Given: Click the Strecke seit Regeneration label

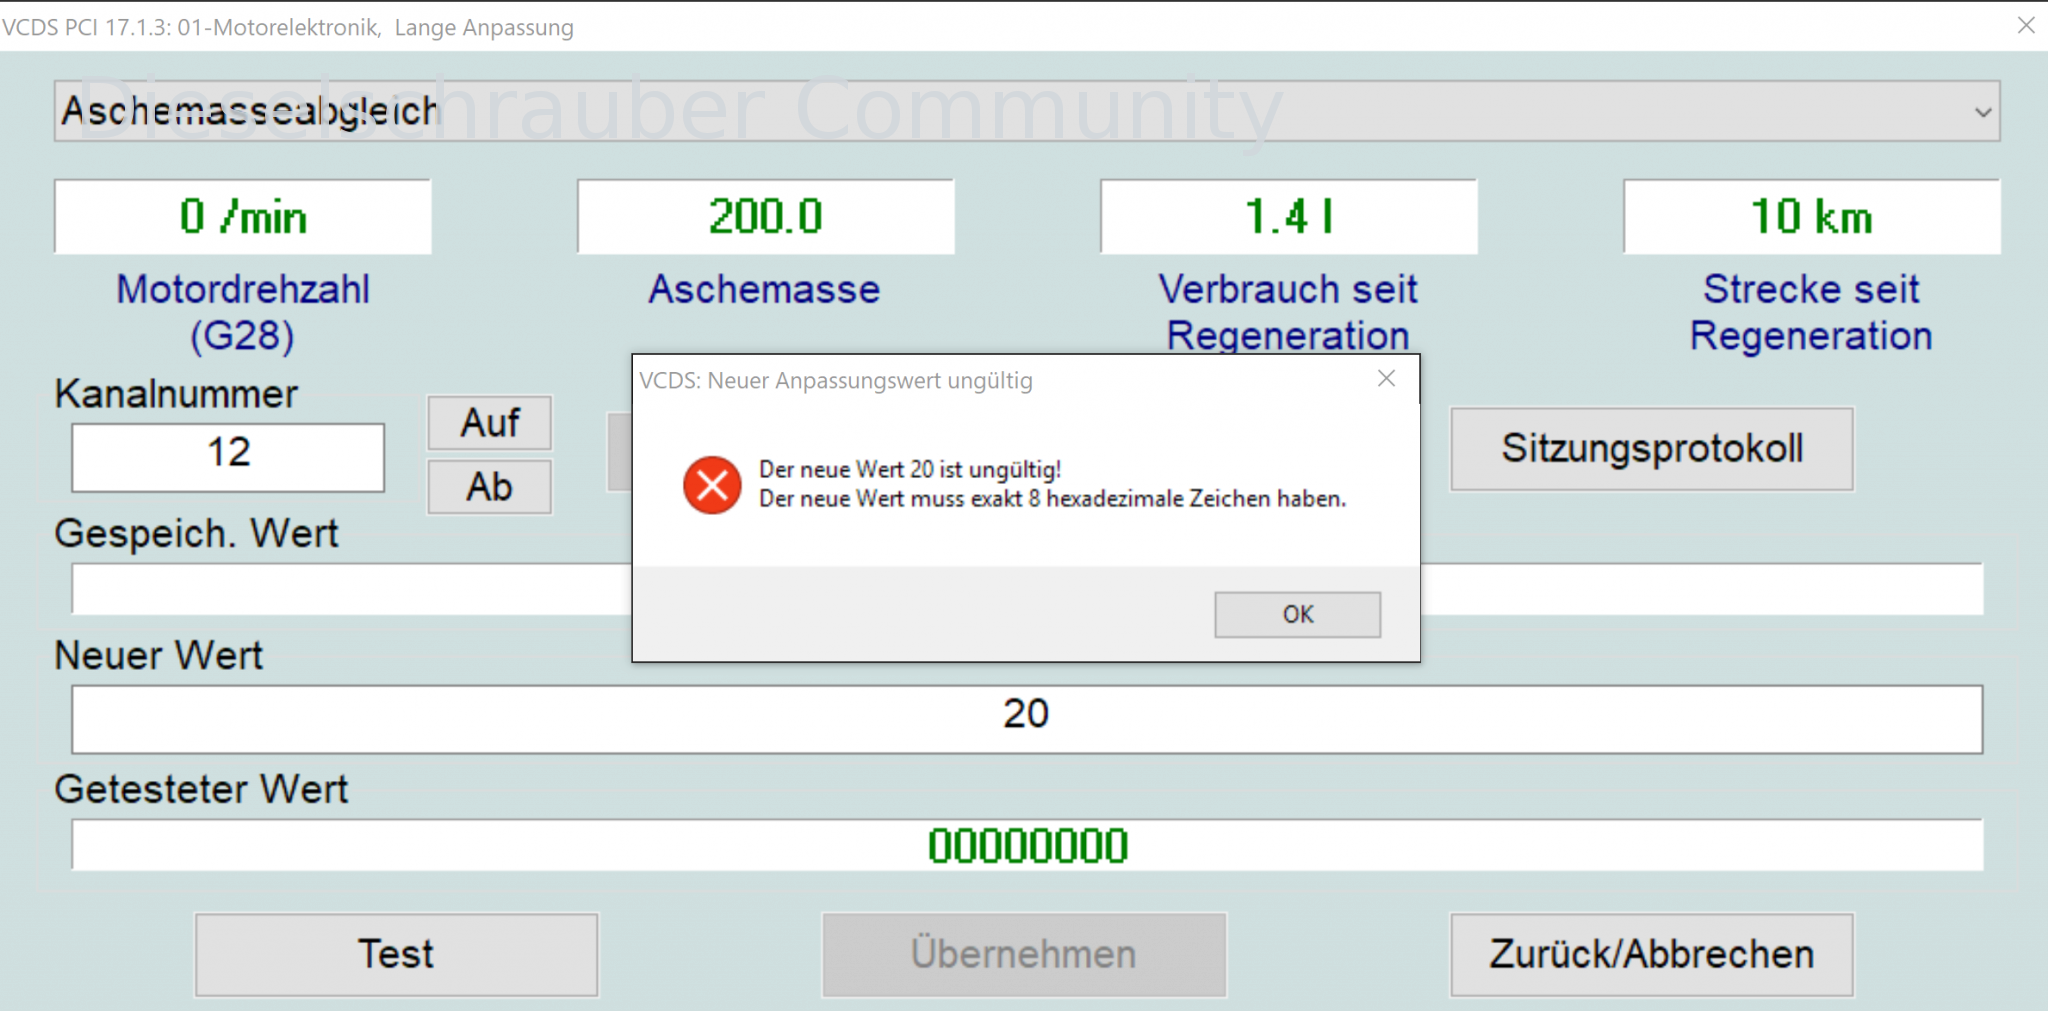Looking at the screenshot, I should click(1811, 312).
